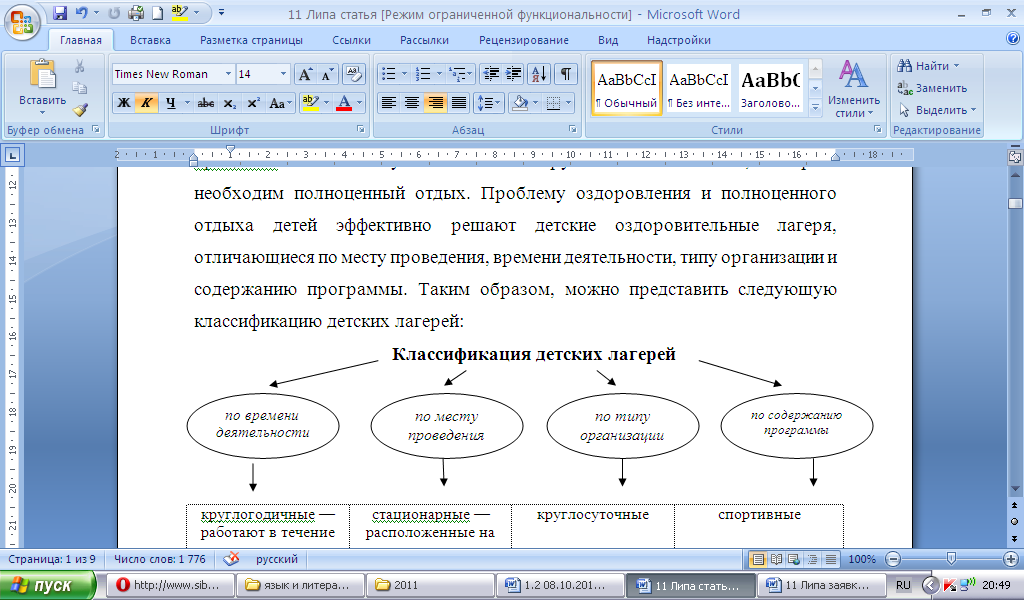This screenshot has height=600, width=1024.
Task: Expand numbered list options
Action: (x=439, y=74)
